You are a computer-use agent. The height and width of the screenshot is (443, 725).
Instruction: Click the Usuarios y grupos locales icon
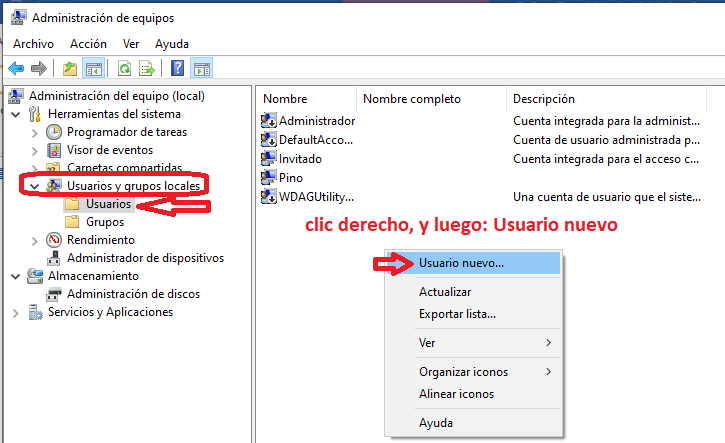point(54,186)
